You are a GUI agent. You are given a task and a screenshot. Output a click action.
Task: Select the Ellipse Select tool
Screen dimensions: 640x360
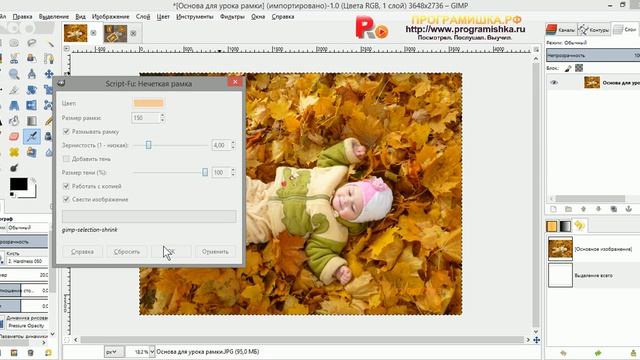(x=14, y=42)
